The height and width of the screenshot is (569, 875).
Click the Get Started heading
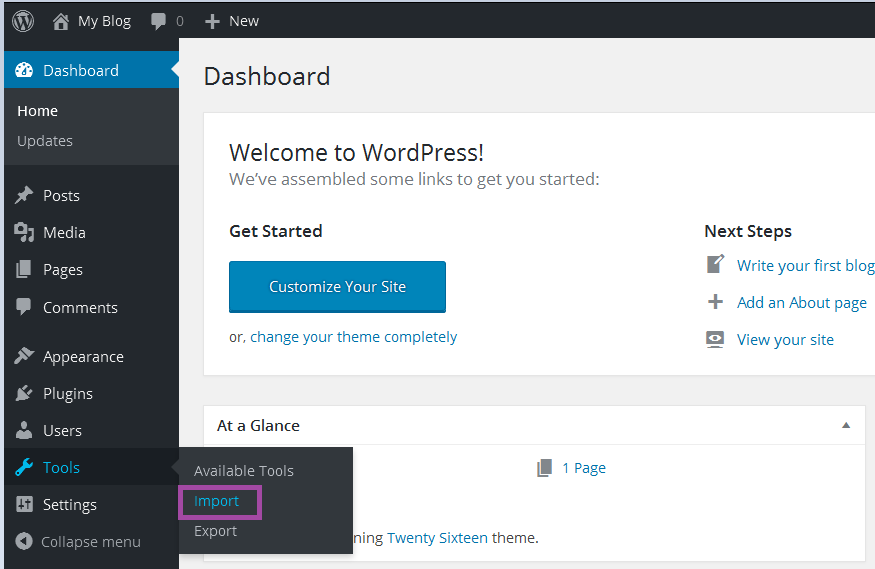click(276, 231)
